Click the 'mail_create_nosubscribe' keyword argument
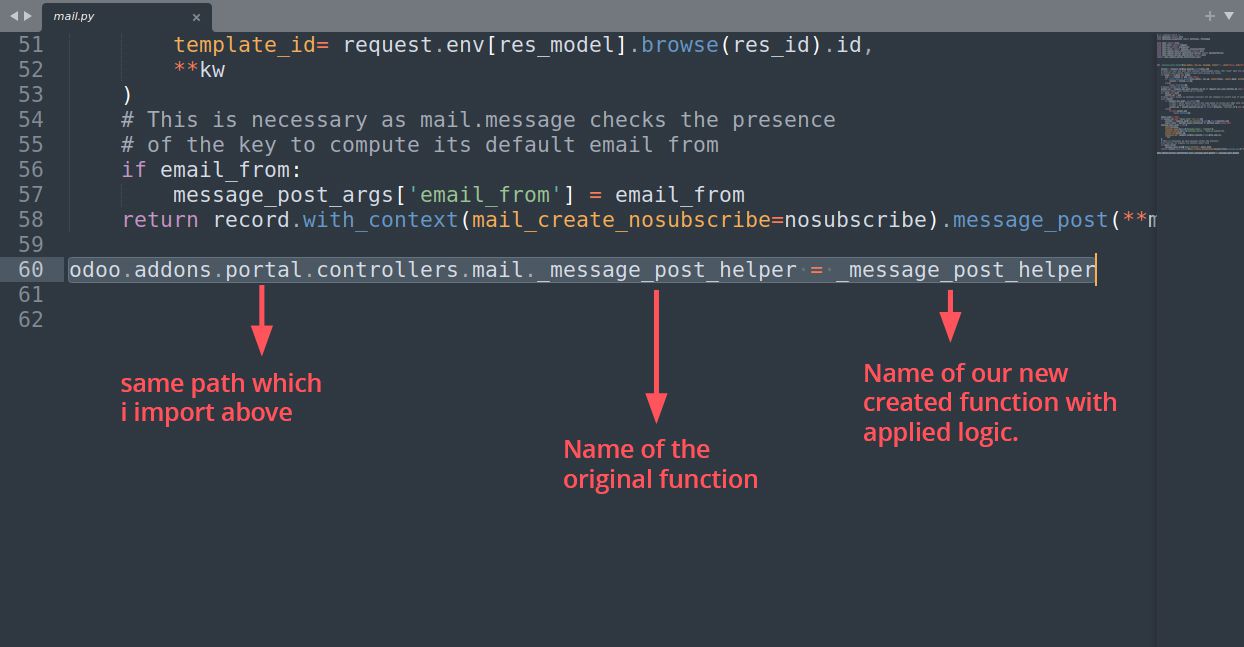Image resolution: width=1244 pixels, height=647 pixels. (622, 220)
